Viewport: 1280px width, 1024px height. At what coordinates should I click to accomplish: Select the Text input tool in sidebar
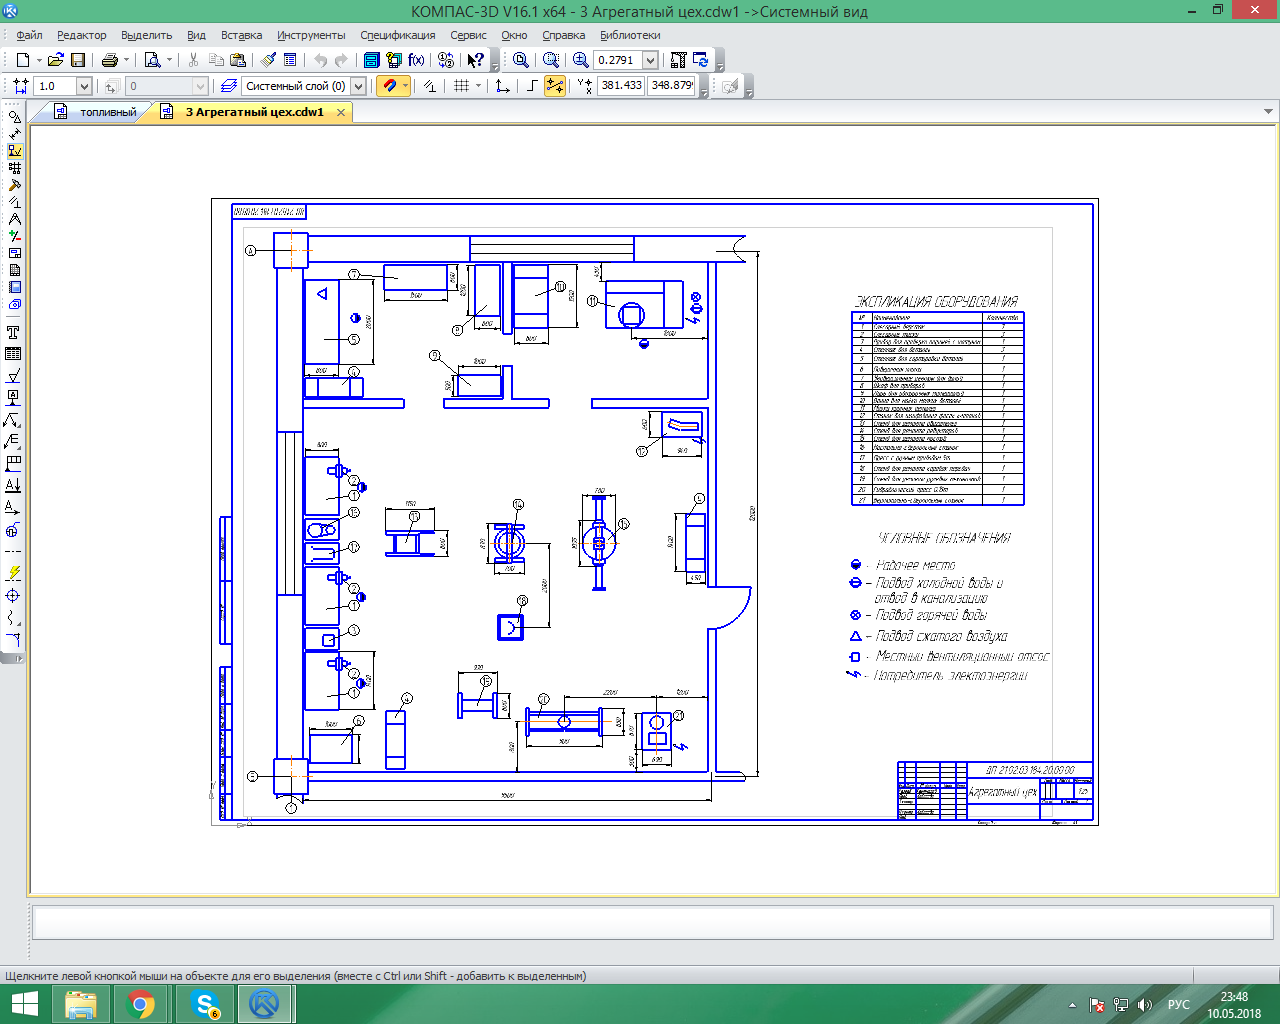[13, 332]
